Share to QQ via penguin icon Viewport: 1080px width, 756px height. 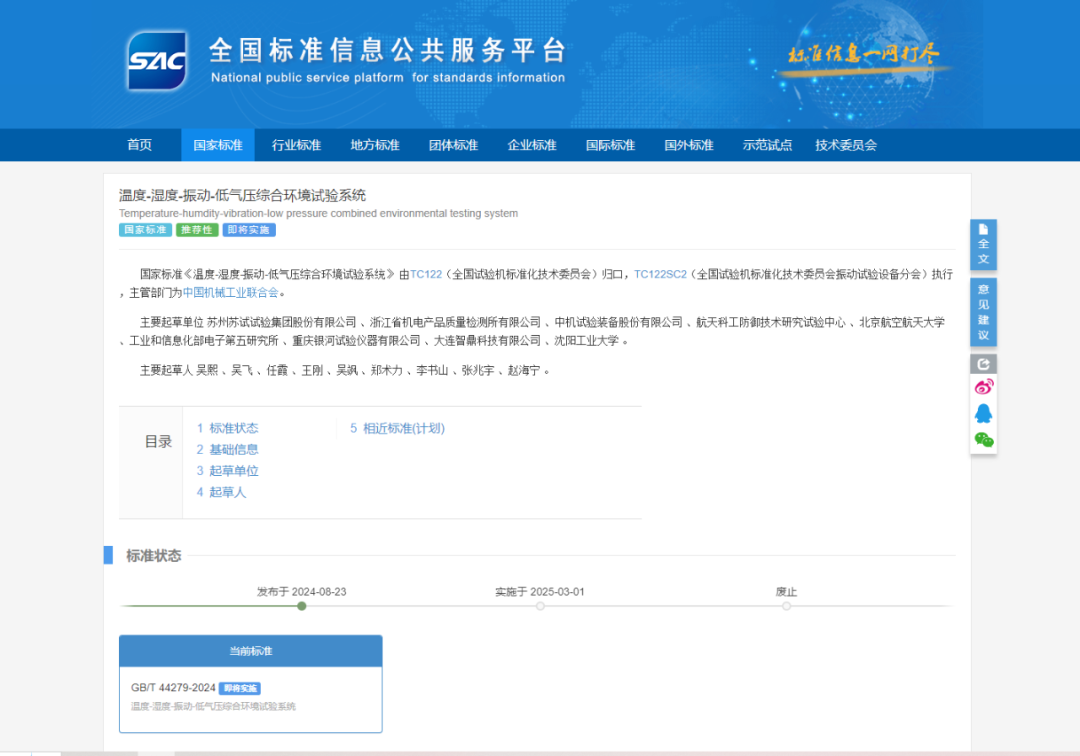(983, 413)
